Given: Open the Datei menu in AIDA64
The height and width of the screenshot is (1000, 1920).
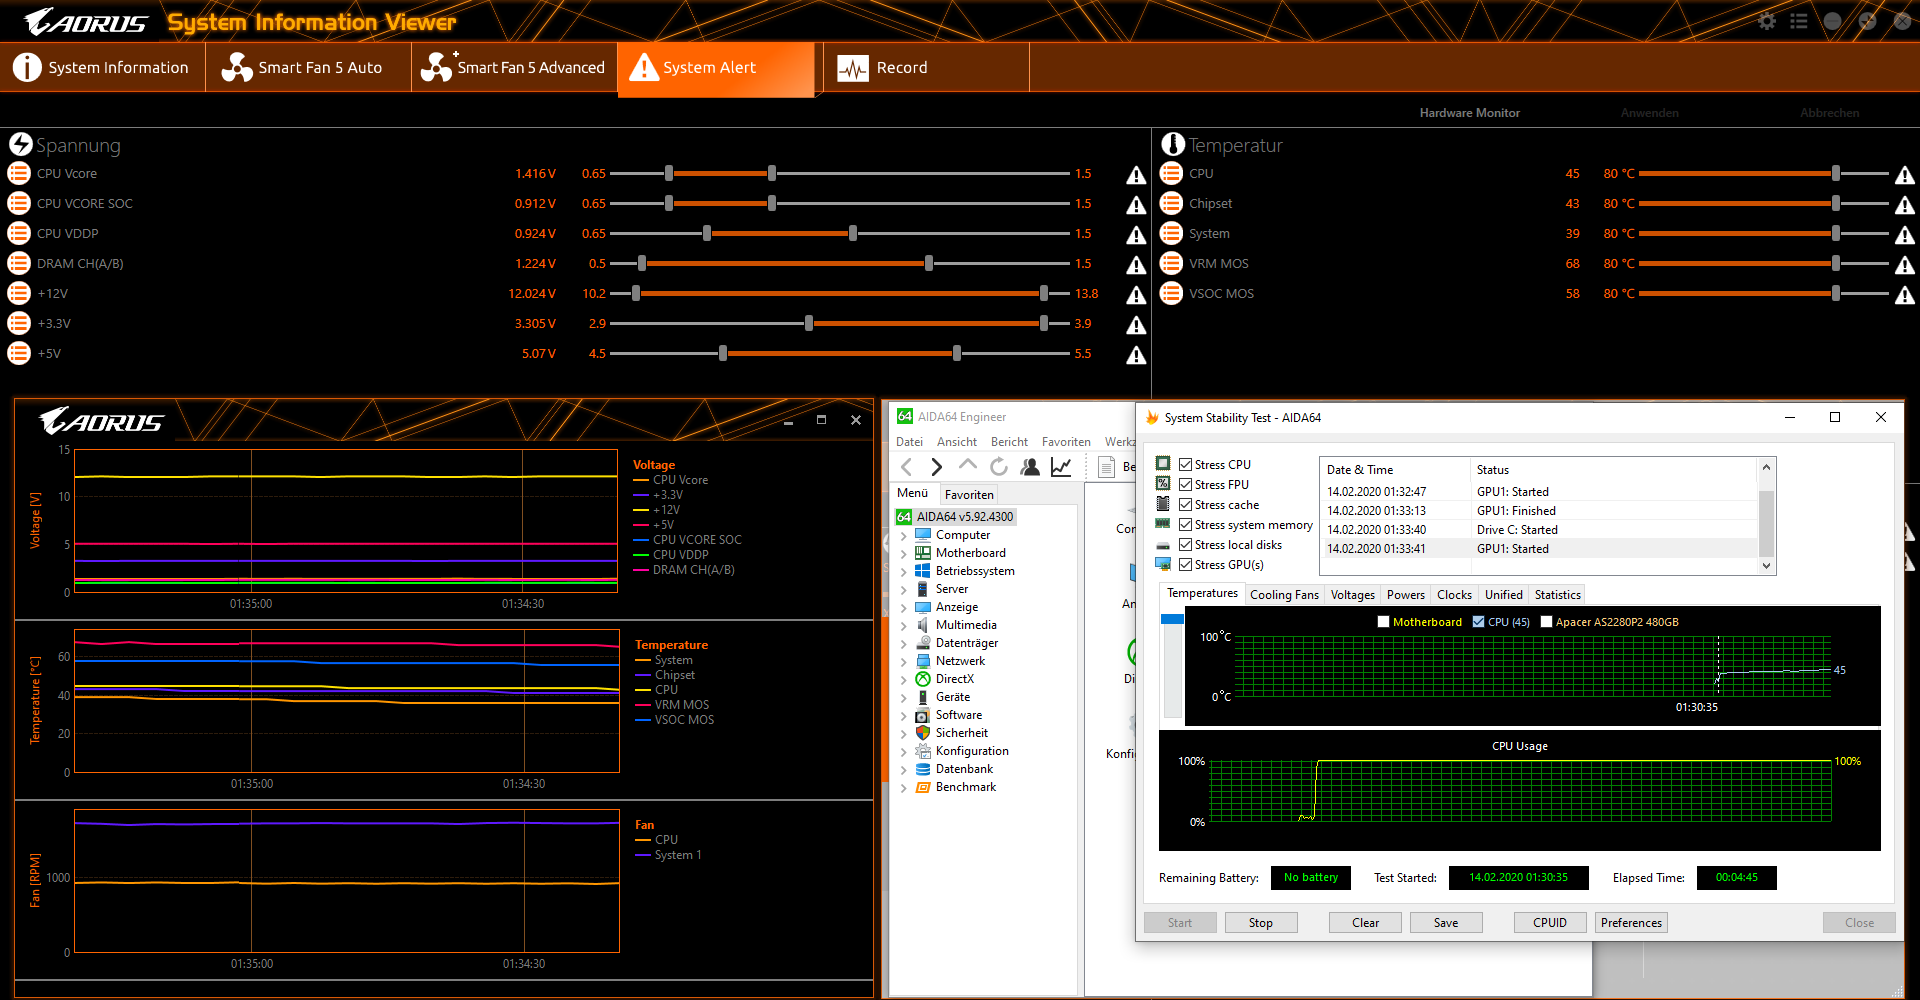Looking at the screenshot, I should click(x=909, y=442).
